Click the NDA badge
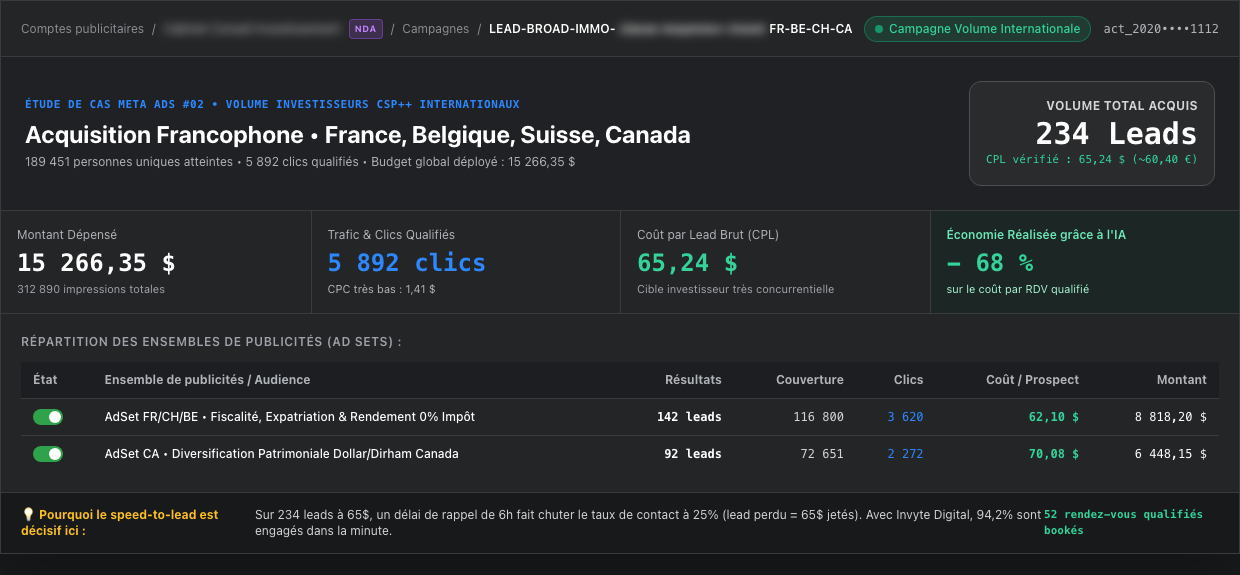The width and height of the screenshot is (1240, 575). coord(366,29)
